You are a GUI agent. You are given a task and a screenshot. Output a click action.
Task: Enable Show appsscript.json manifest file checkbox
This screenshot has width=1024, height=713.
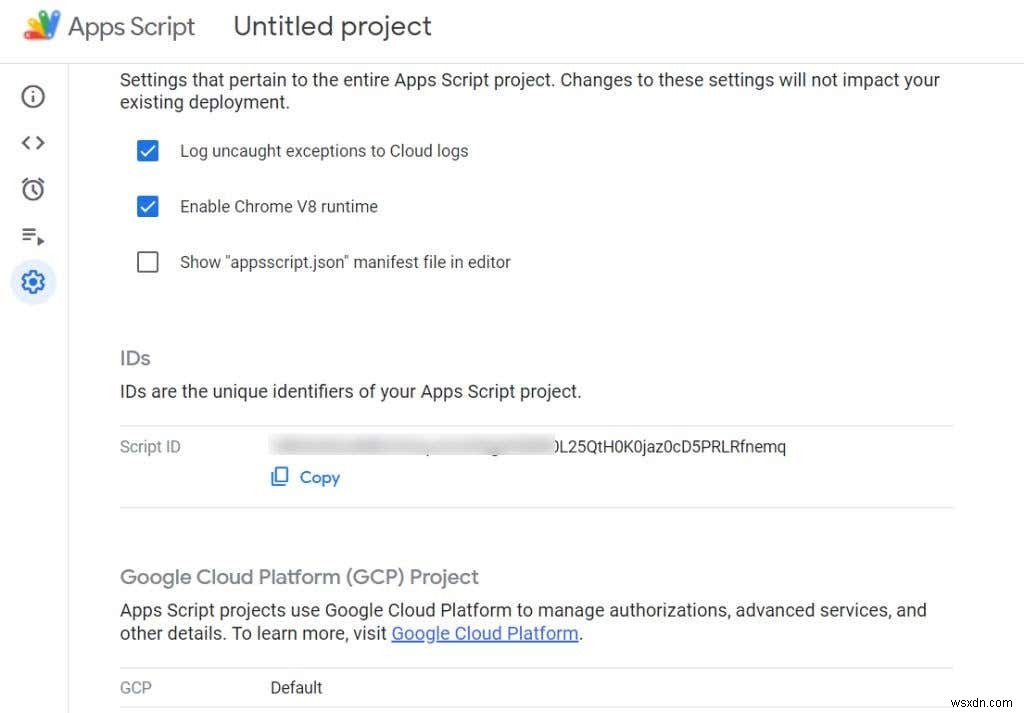tap(148, 262)
